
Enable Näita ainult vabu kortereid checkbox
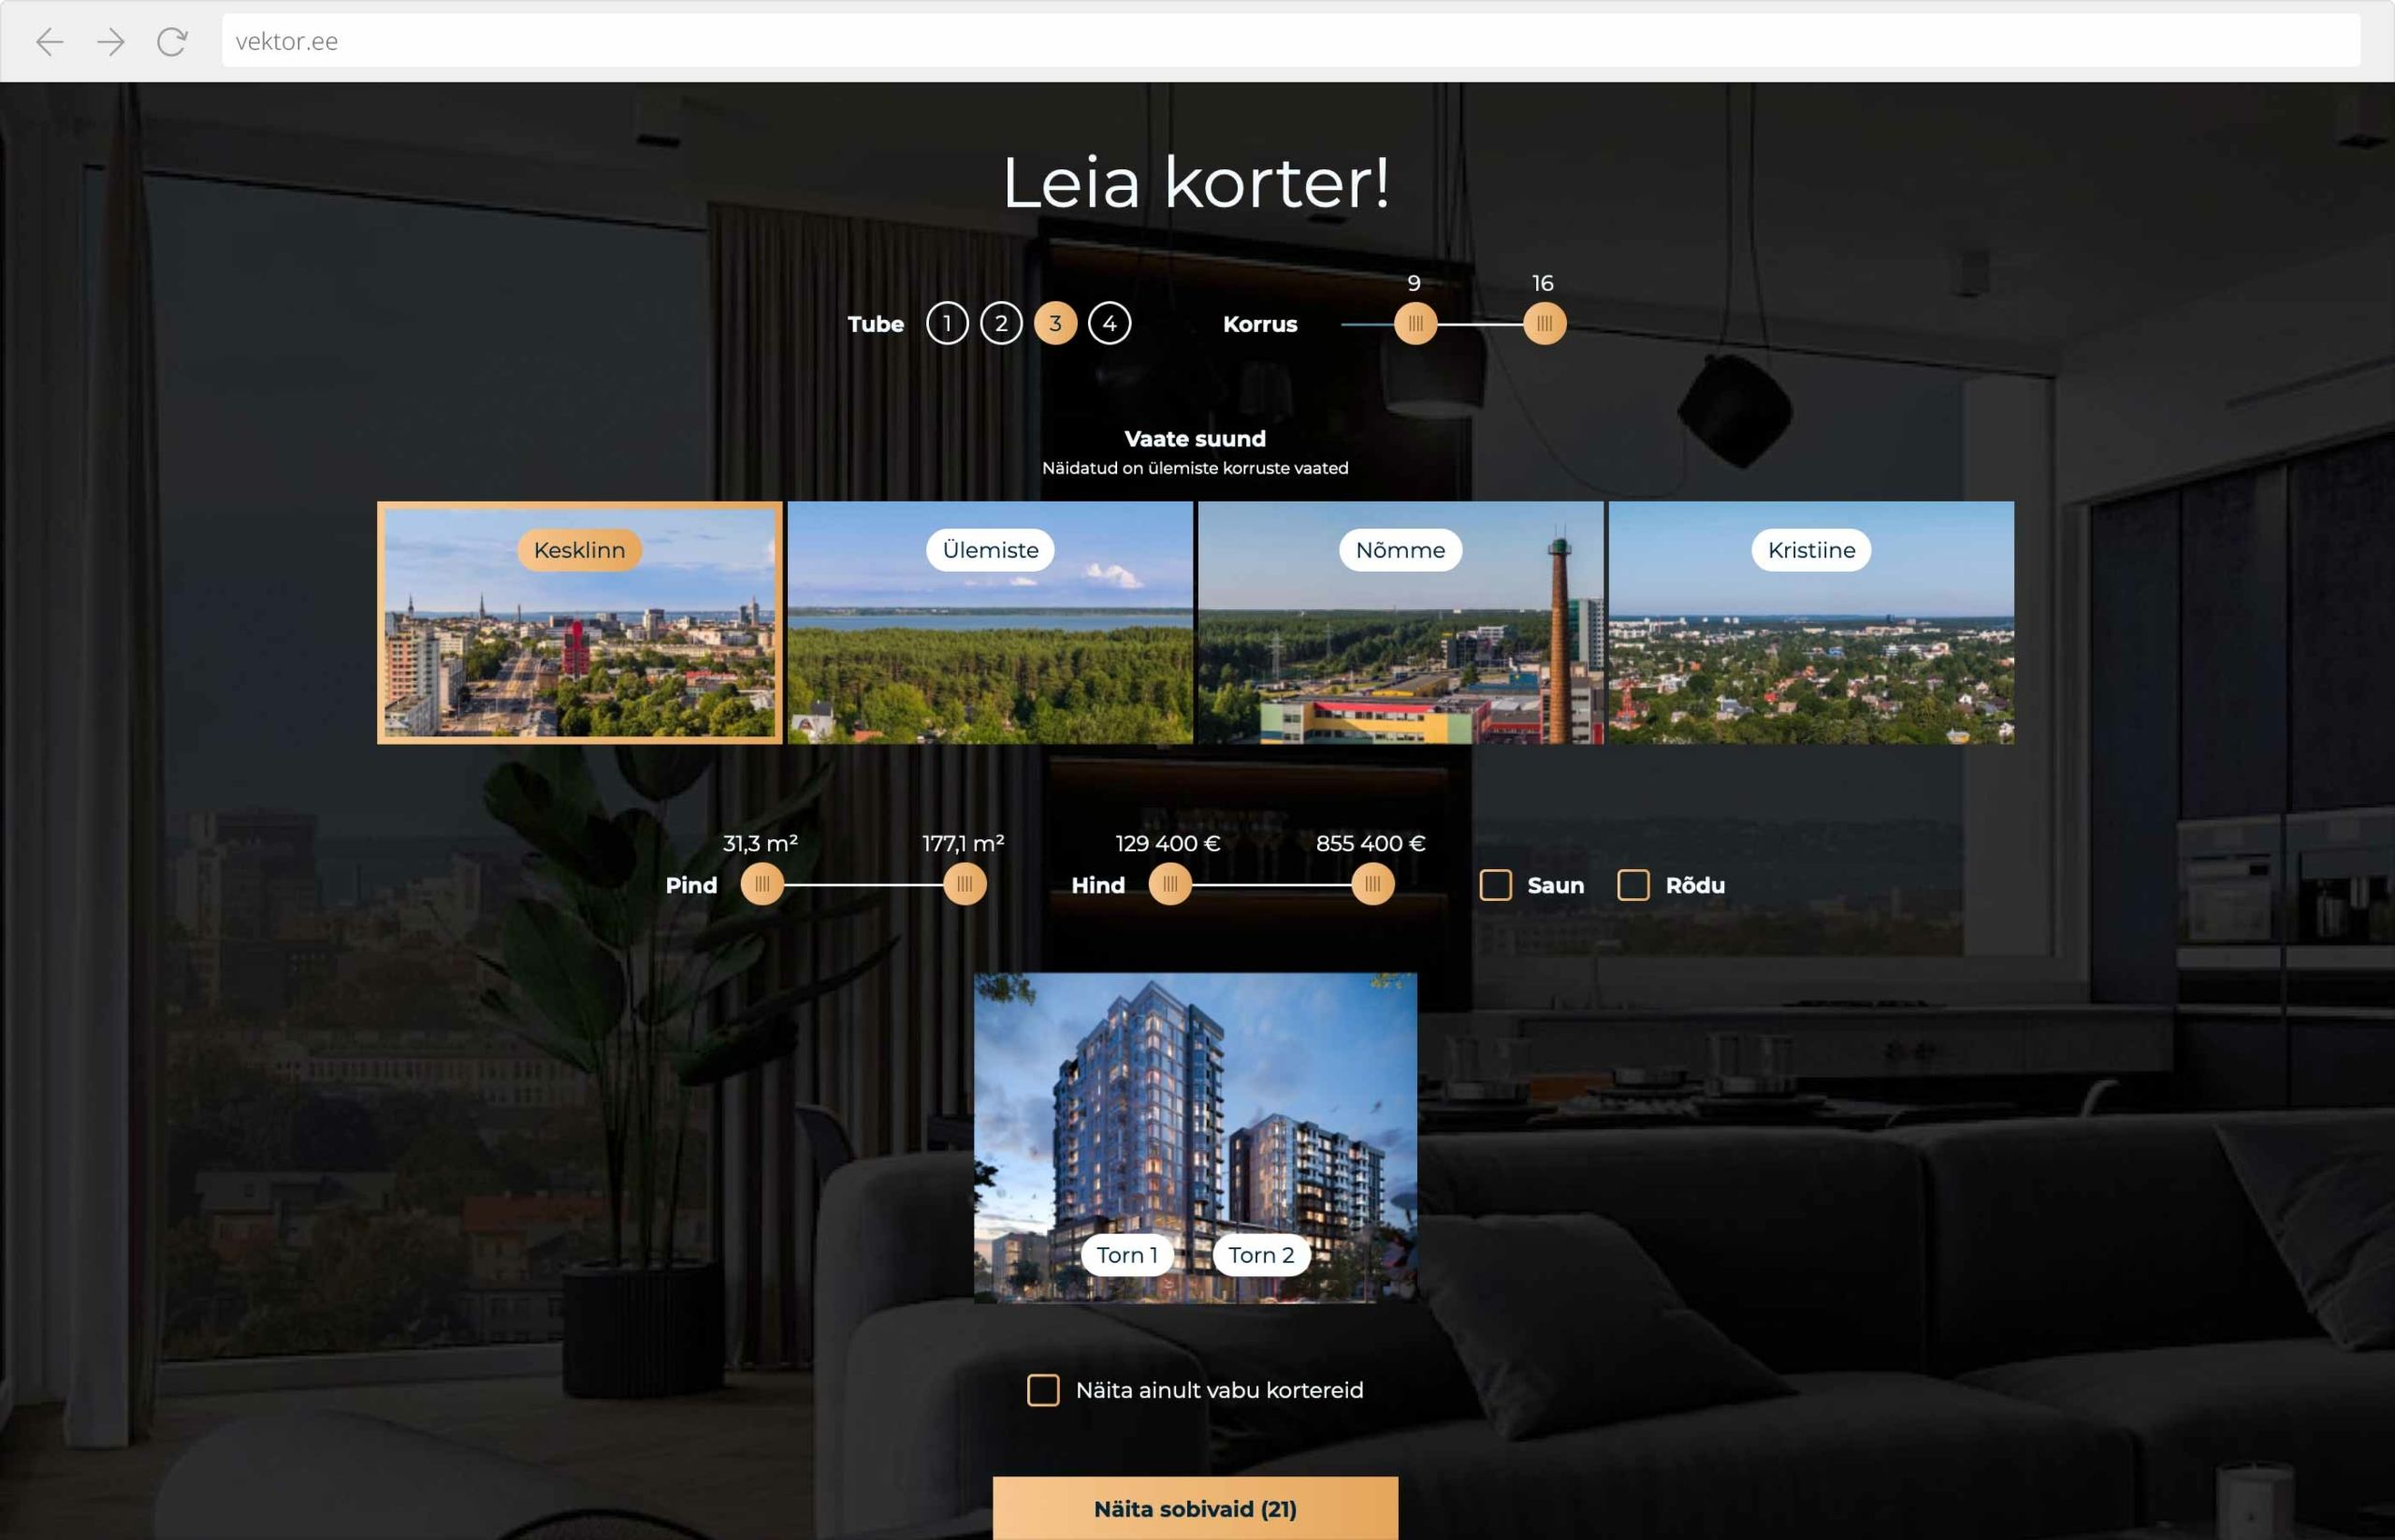[1038, 1390]
